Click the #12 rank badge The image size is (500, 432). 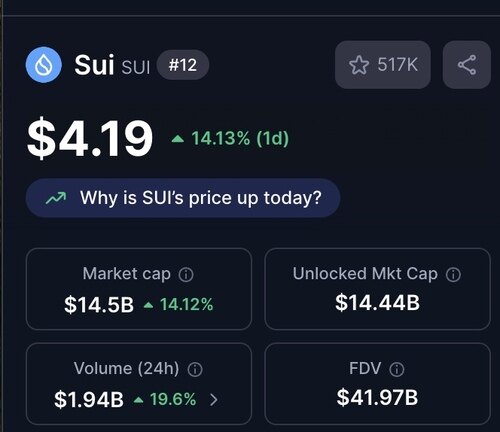pos(183,65)
